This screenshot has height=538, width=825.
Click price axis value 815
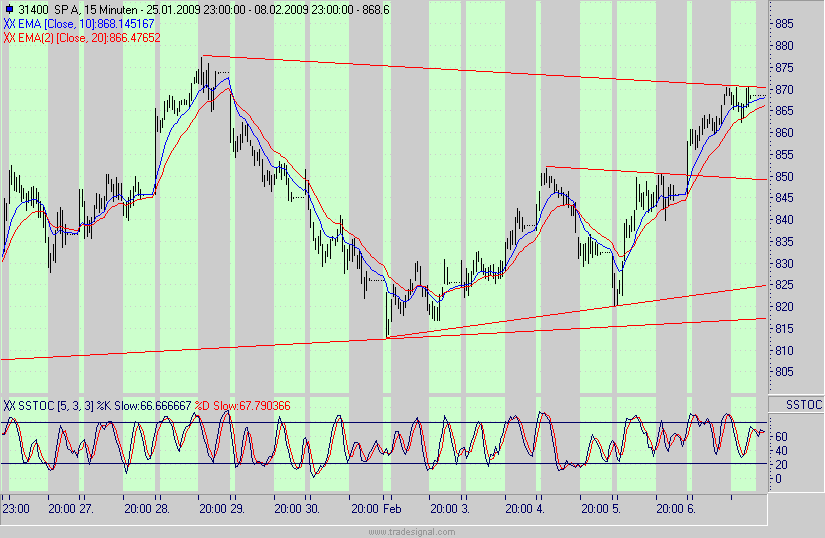tap(784, 329)
